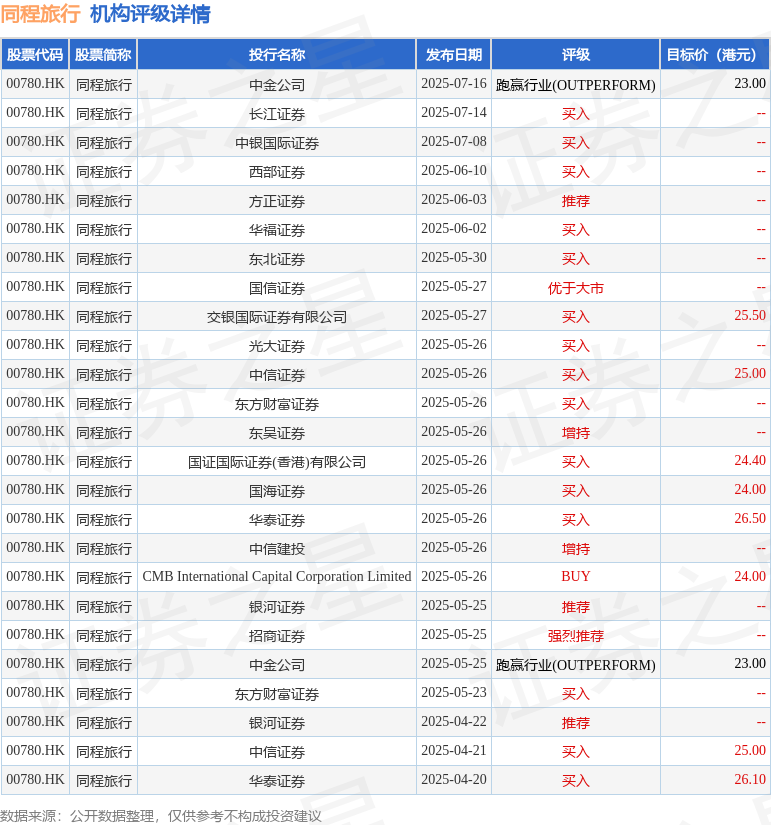Click the date 2025-05-23
The image size is (771, 825).
(x=454, y=692)
